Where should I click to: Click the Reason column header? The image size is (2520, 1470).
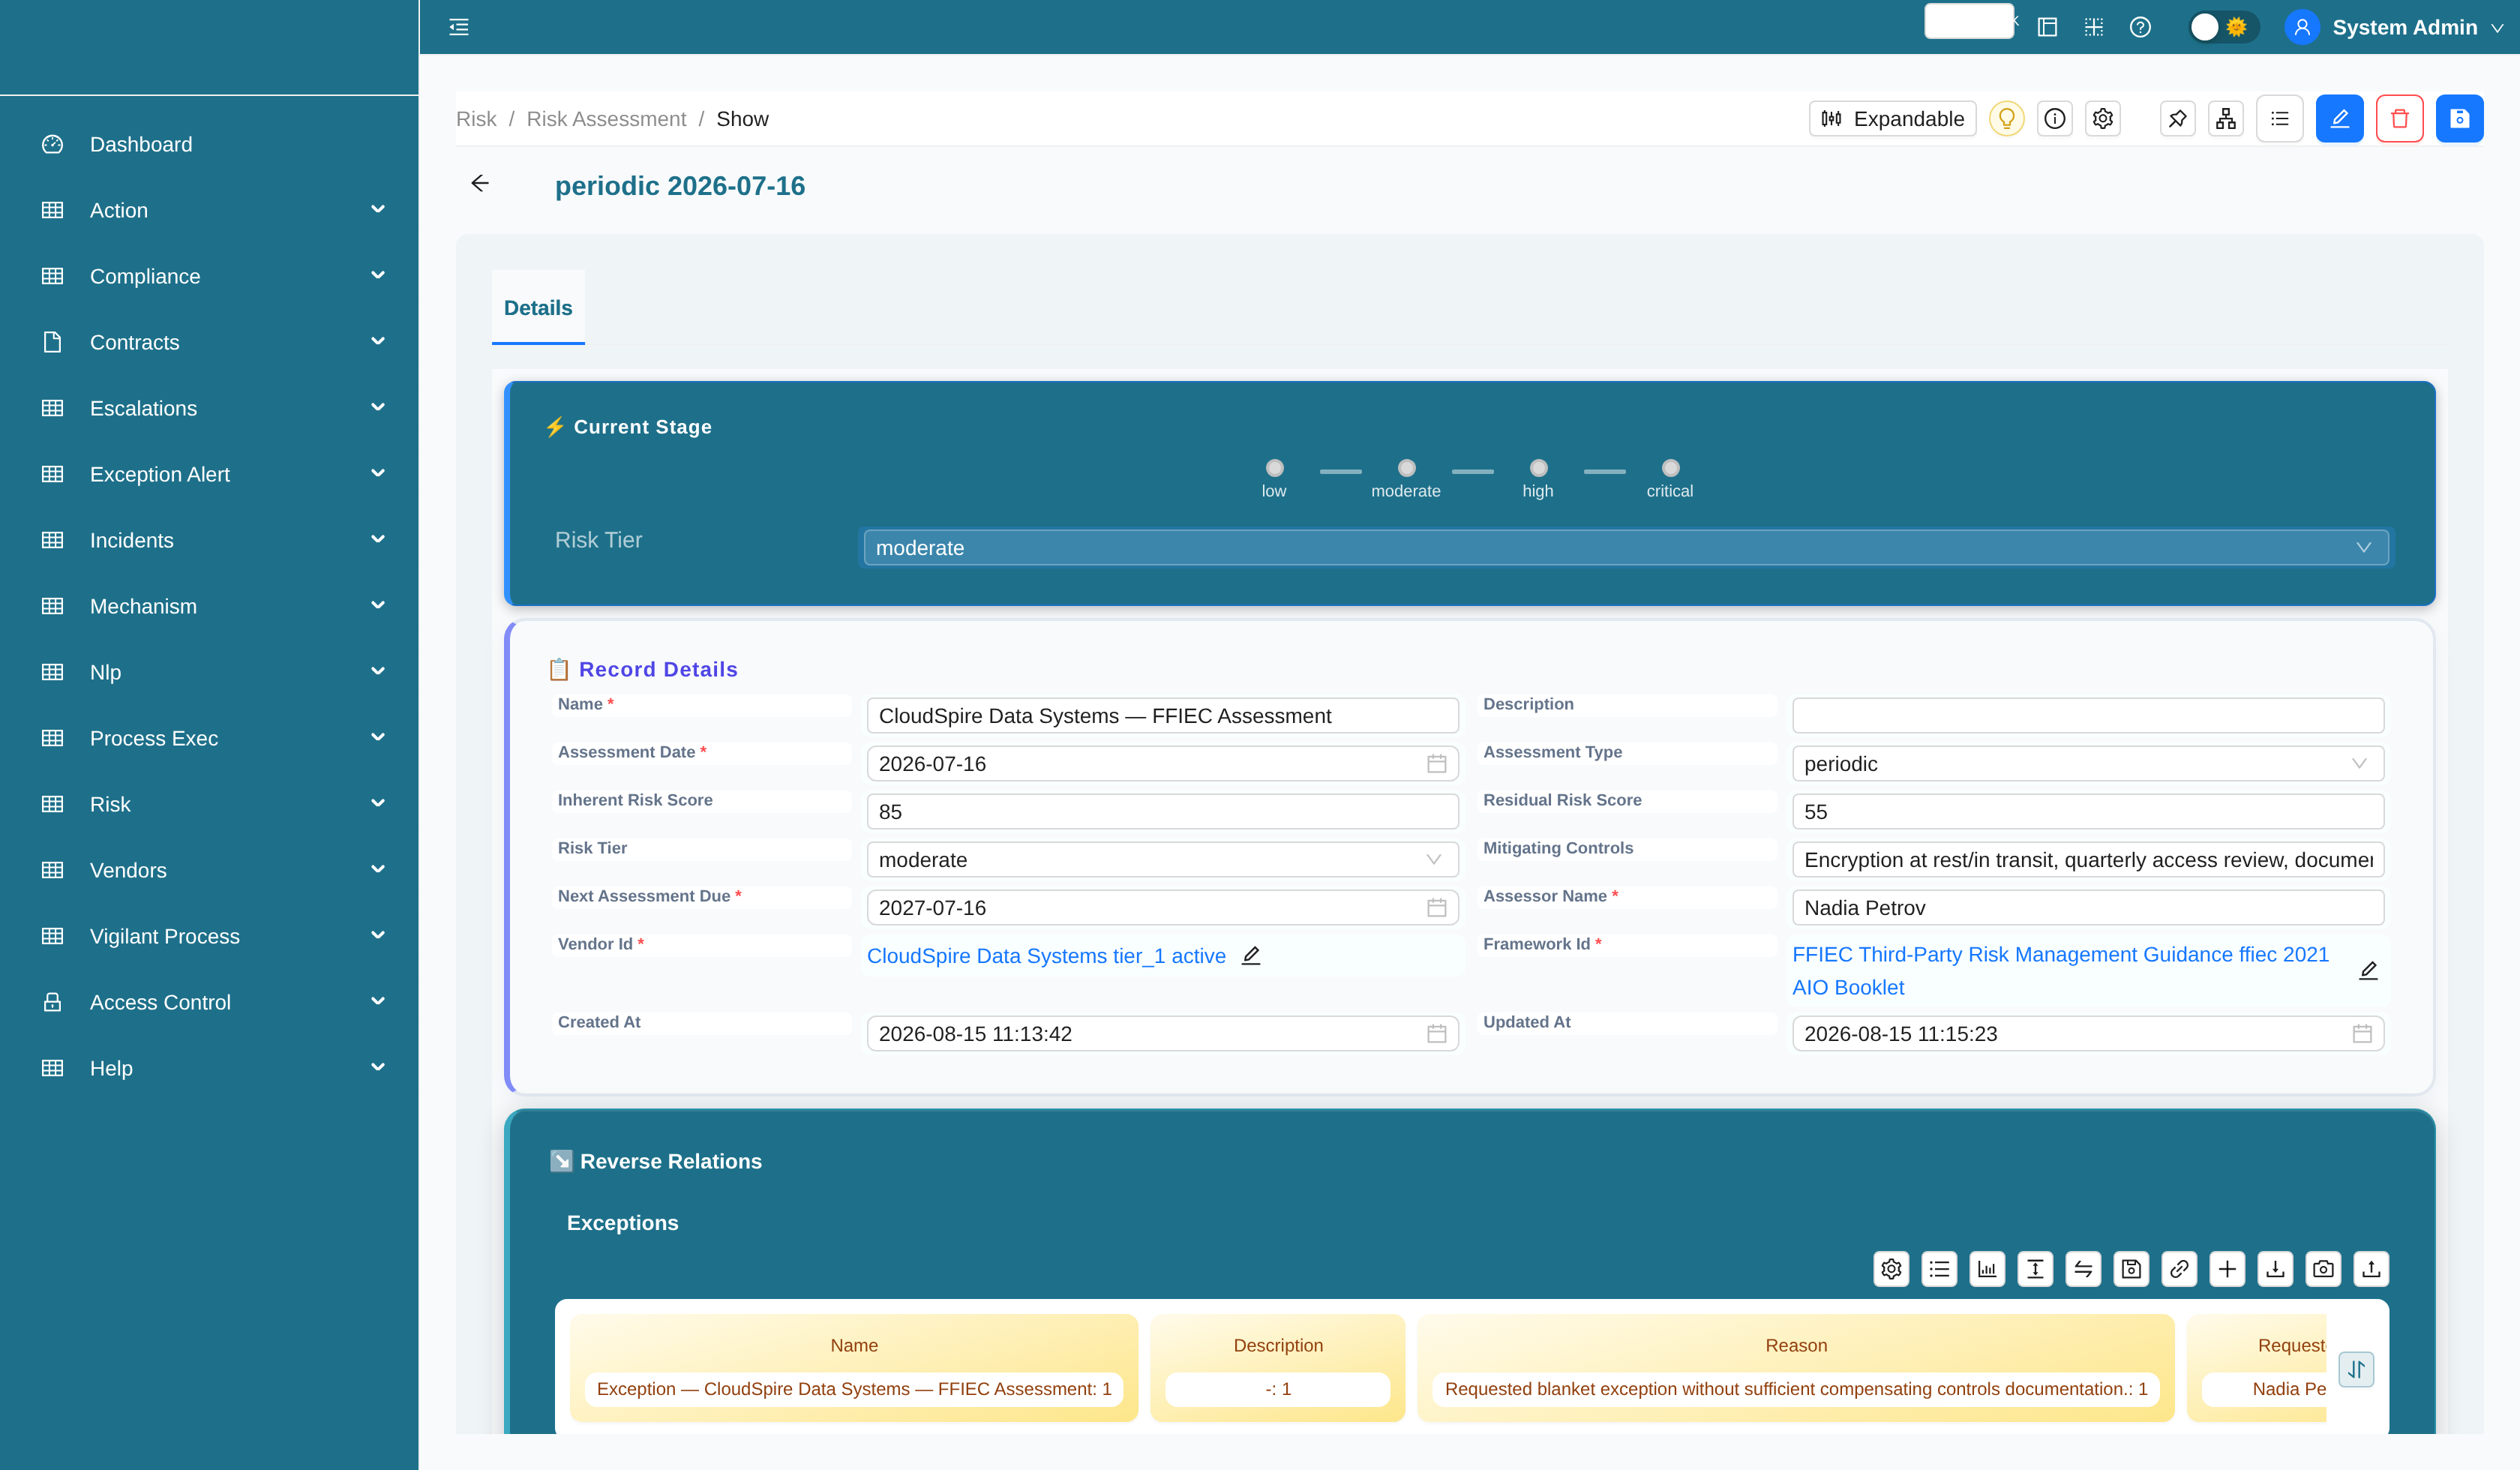[x=1796, y=1346]
